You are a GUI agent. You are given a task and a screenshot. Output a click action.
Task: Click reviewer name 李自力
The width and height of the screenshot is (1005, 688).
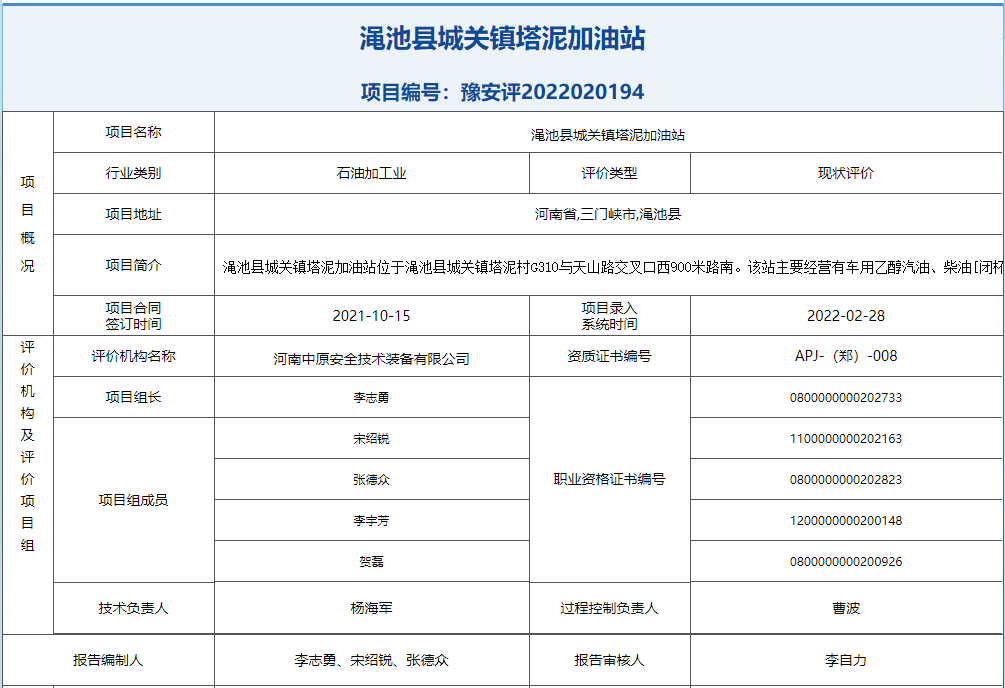coord(845,660)
